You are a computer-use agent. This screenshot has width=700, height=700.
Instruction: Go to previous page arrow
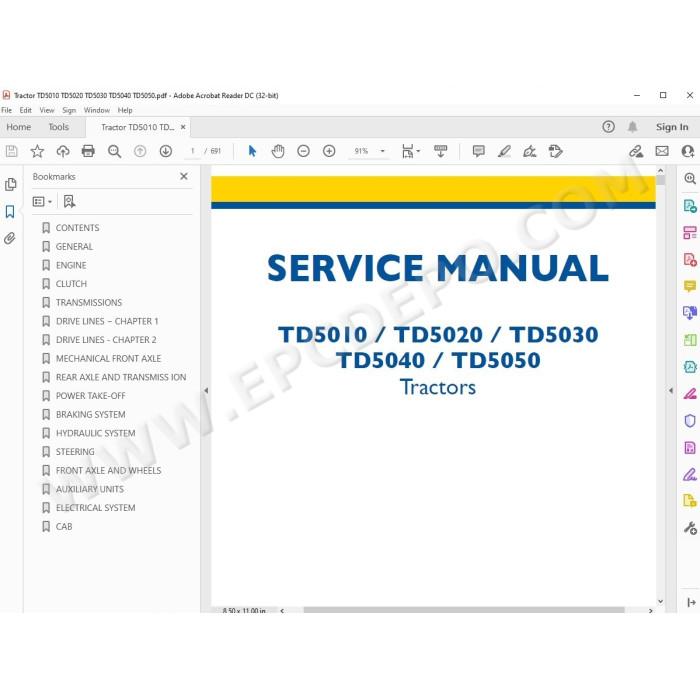(140, 151)
